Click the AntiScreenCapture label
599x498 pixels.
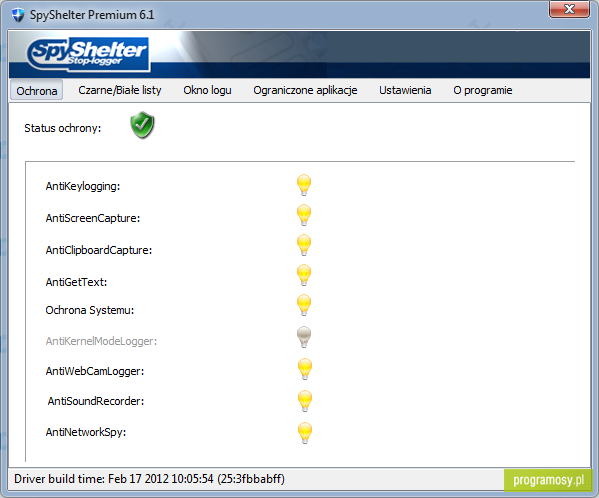tap(93, 218)
